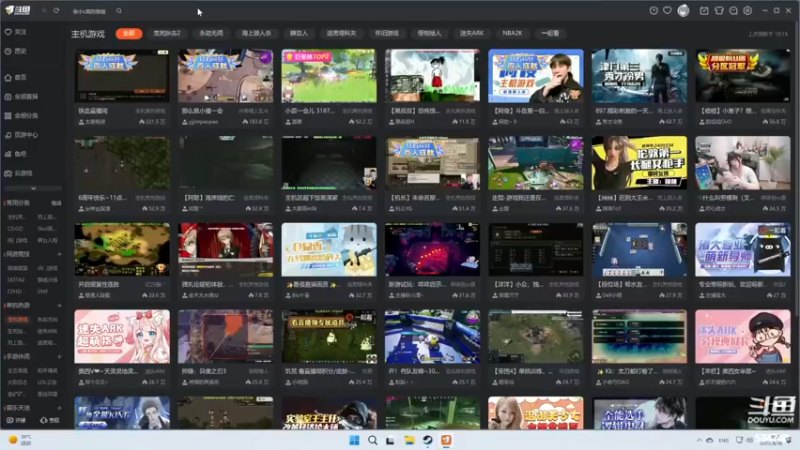Select the 海上狼人杀 category tab
The image size is (800, 450).
pos(256,33)
